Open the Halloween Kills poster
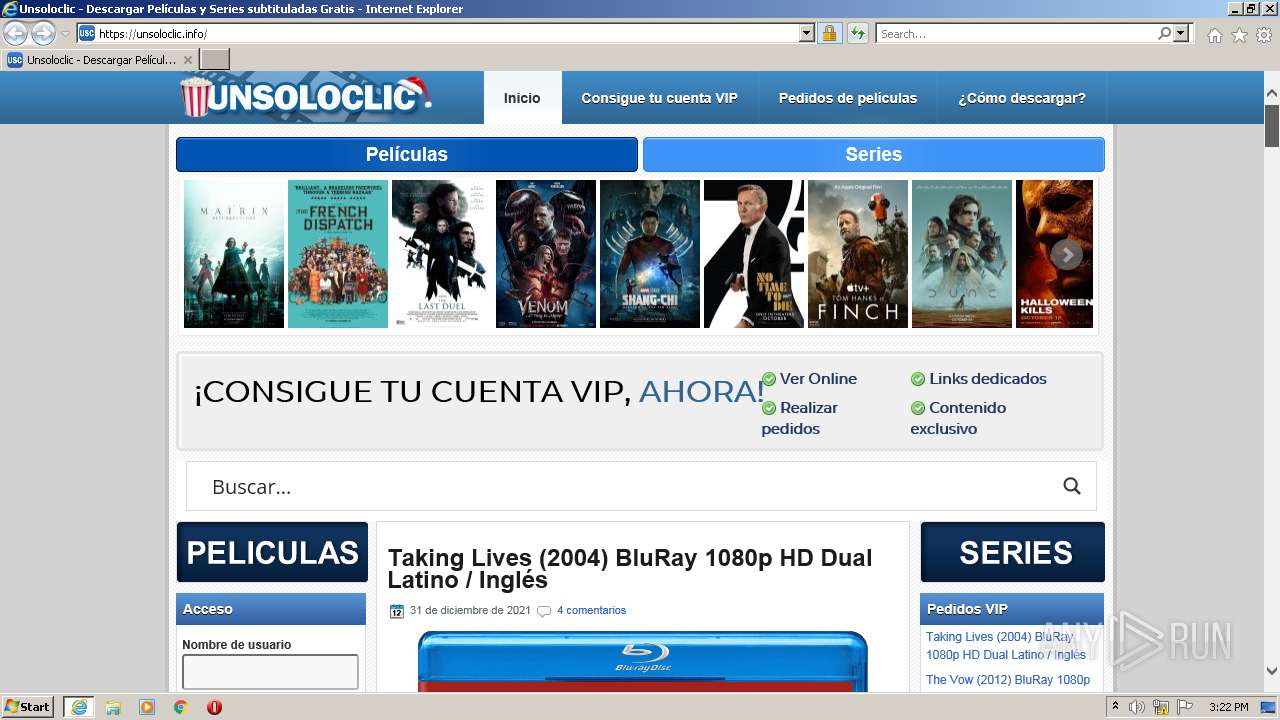Image resolution: width=1280 pixels, height=720 pixels. 1055,254
